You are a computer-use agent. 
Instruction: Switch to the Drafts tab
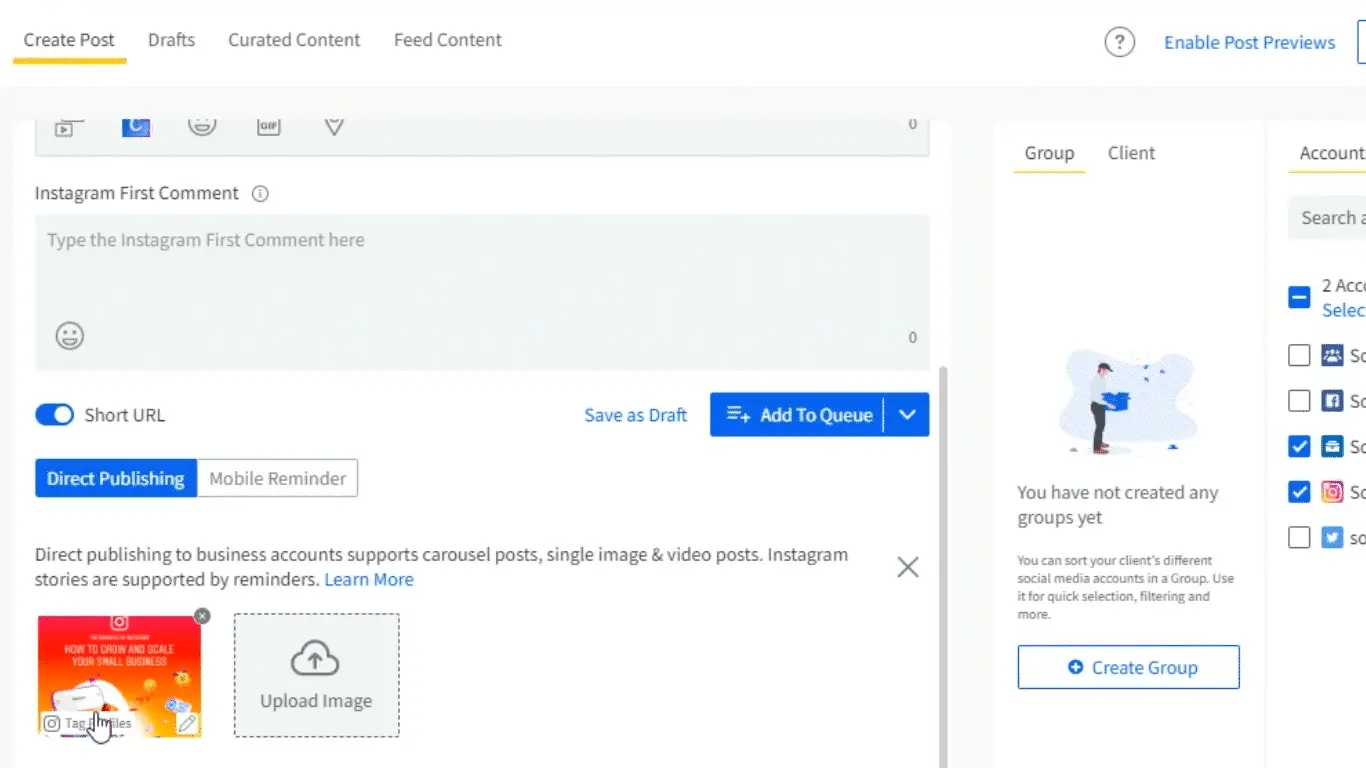(171, 41)
